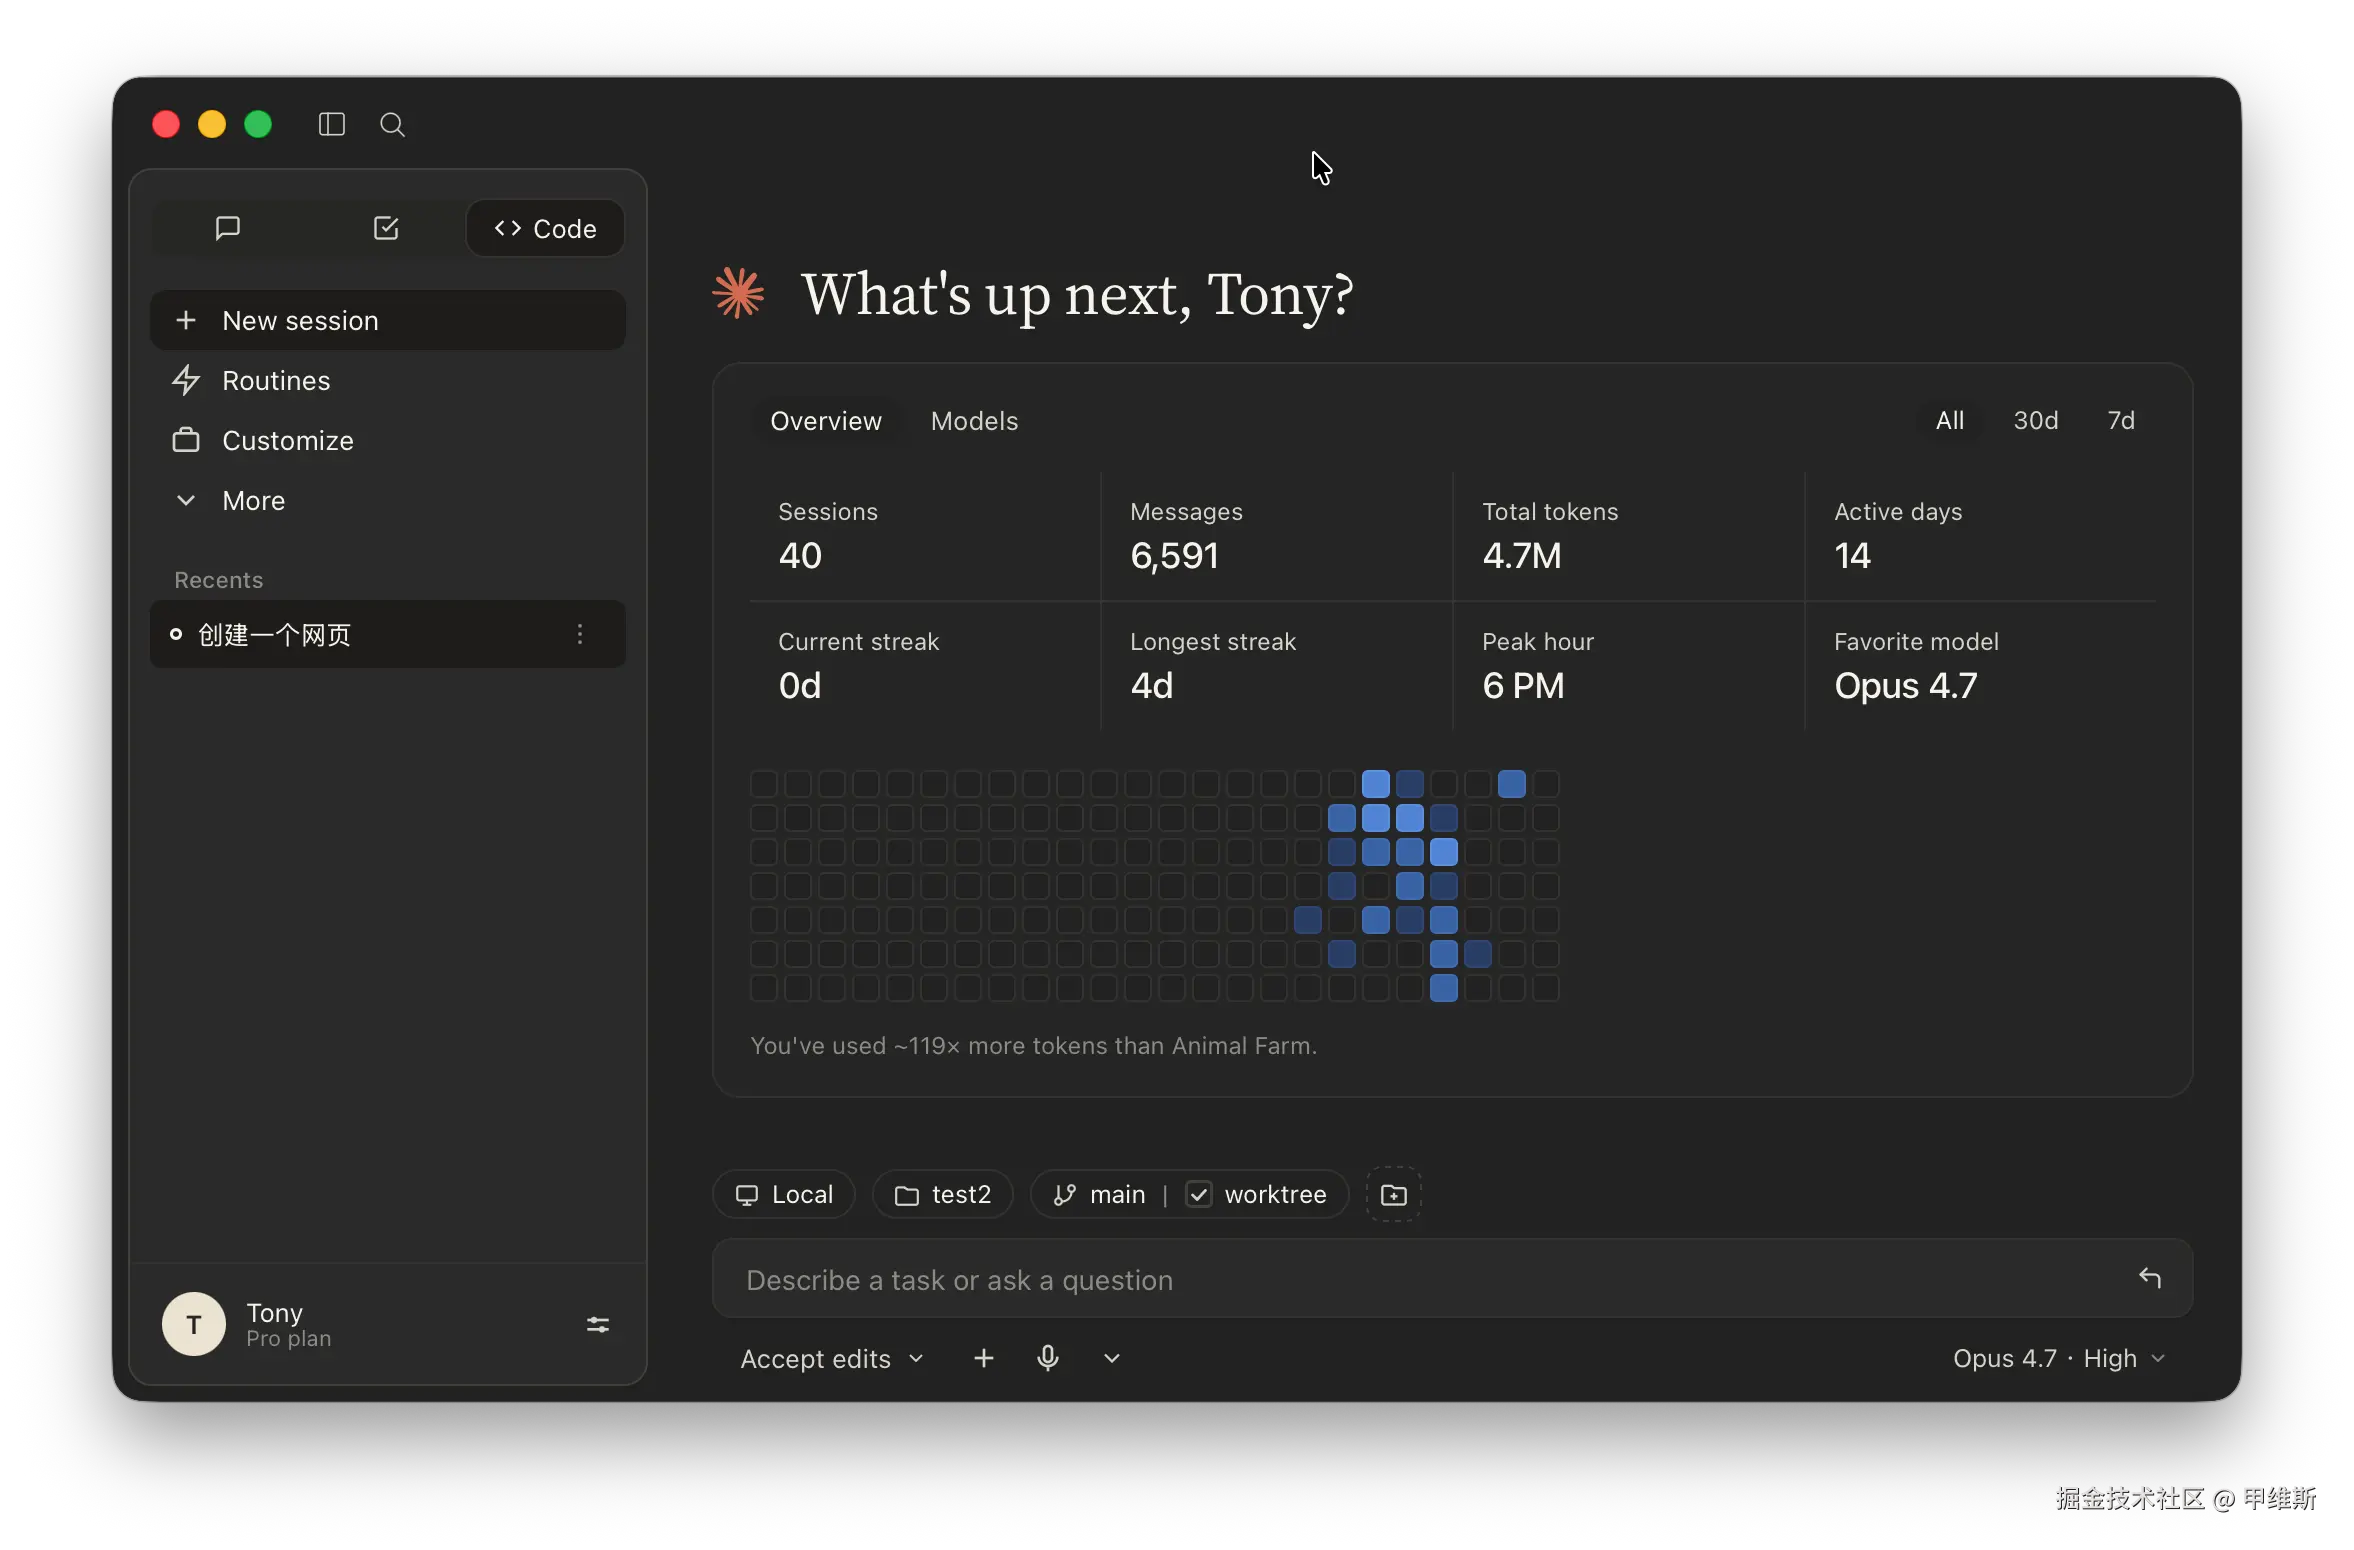Open the main branch selector
The image size is (2354, 1550).
click(1099, 1194)
